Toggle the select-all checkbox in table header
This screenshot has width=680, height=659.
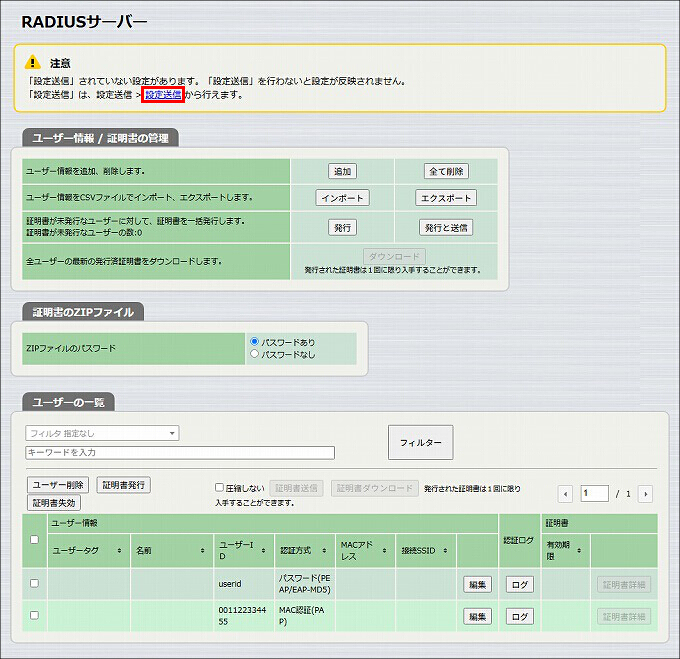point(34,539)
